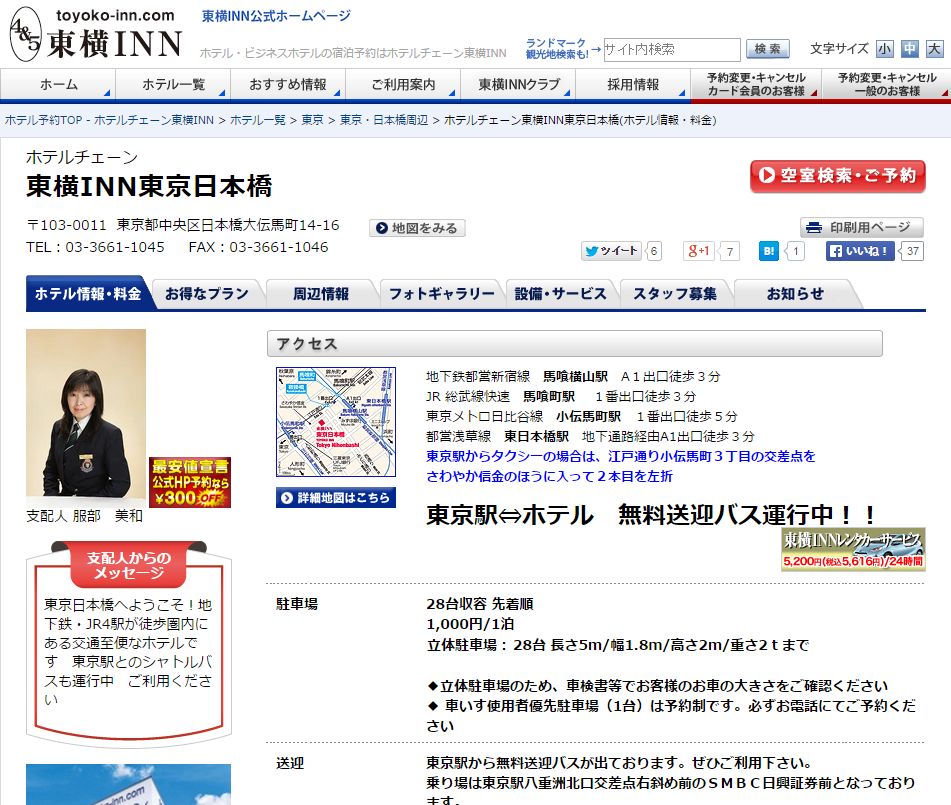The height and width of the screenshot is (805, 951).
Task: Click the 地図をみる map button
Action: tap(417, 228)
